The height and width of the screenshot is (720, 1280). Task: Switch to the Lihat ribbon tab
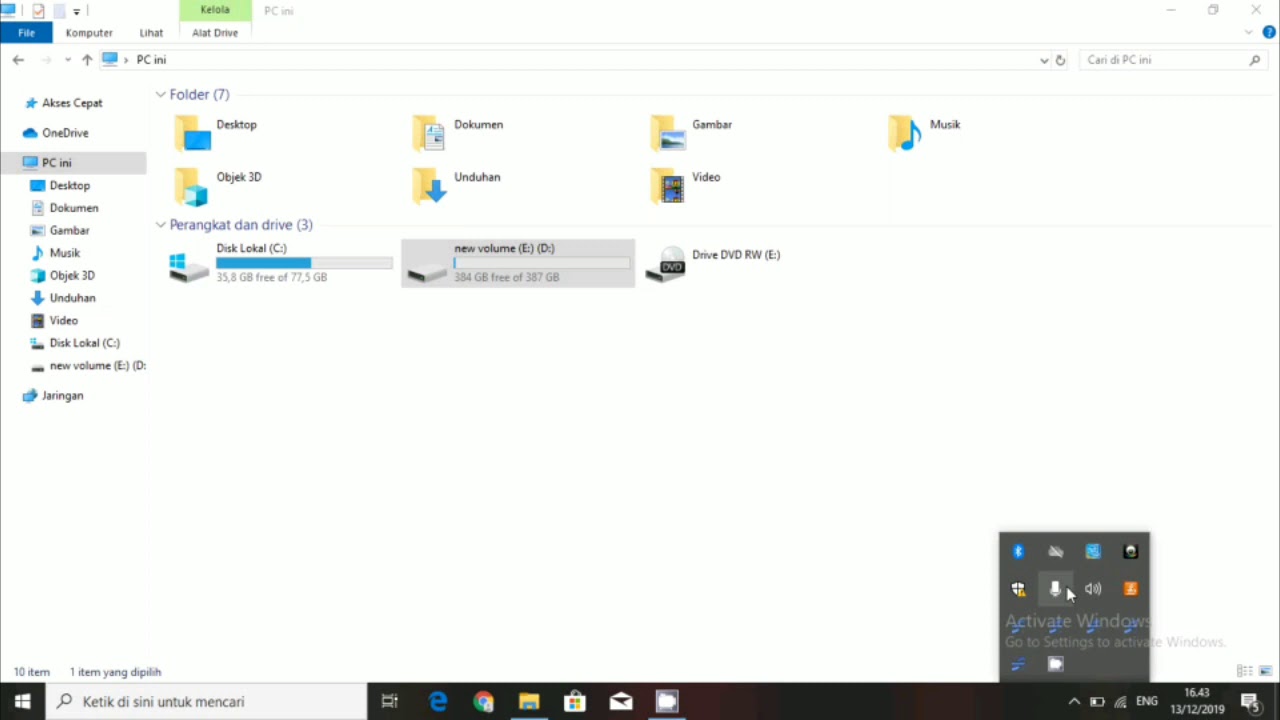151,33
